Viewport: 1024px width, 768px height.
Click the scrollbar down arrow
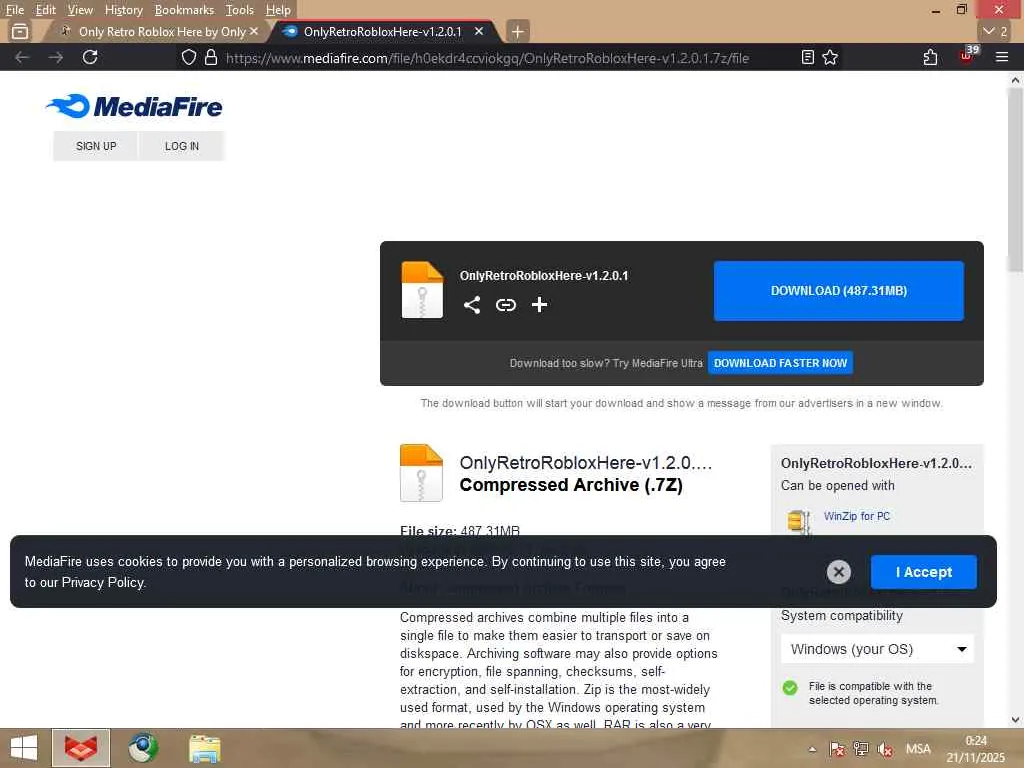pos(1015,720)
